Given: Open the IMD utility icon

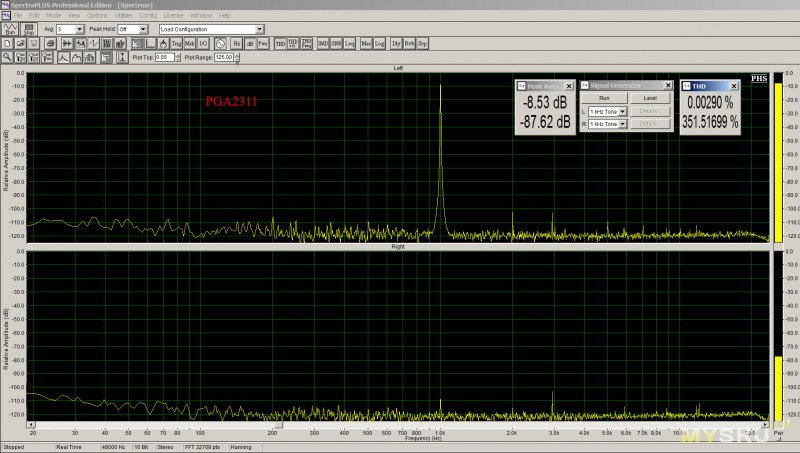Looking at the screenshot, I should click(x=323, y=44).
